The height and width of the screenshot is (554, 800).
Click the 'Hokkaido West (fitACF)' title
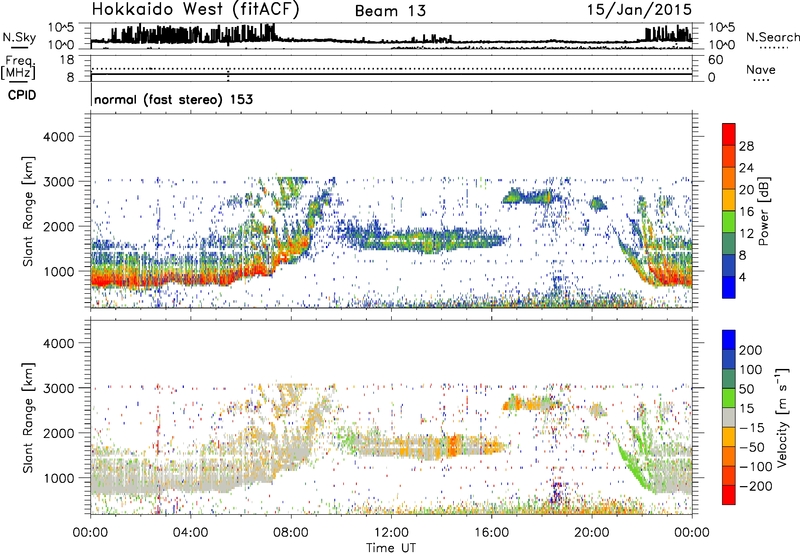coord(195,9)
